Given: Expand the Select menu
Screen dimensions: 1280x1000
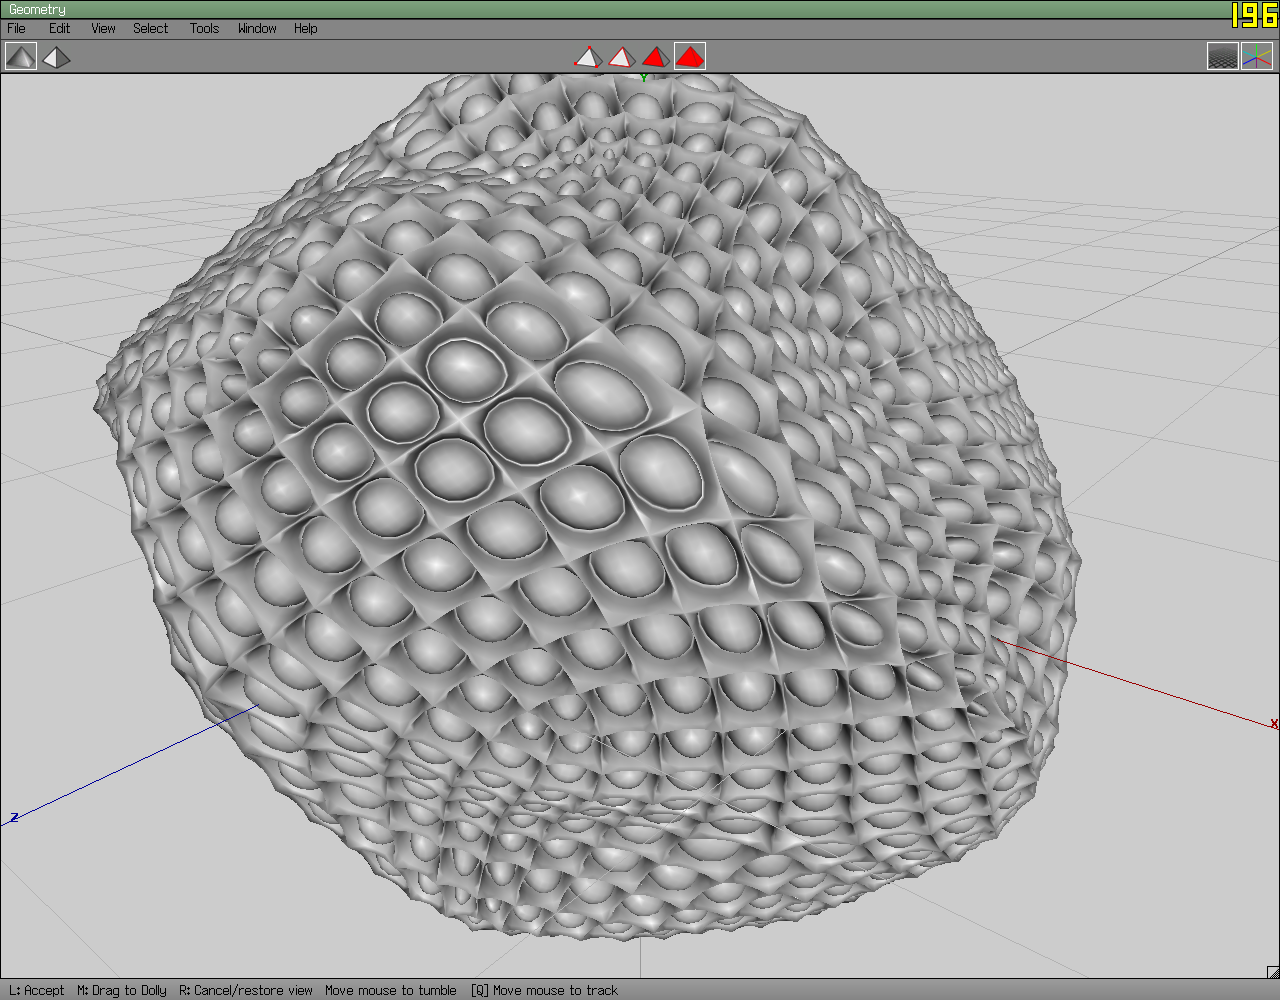Looking at the screenshot, I should coord(151,28).
